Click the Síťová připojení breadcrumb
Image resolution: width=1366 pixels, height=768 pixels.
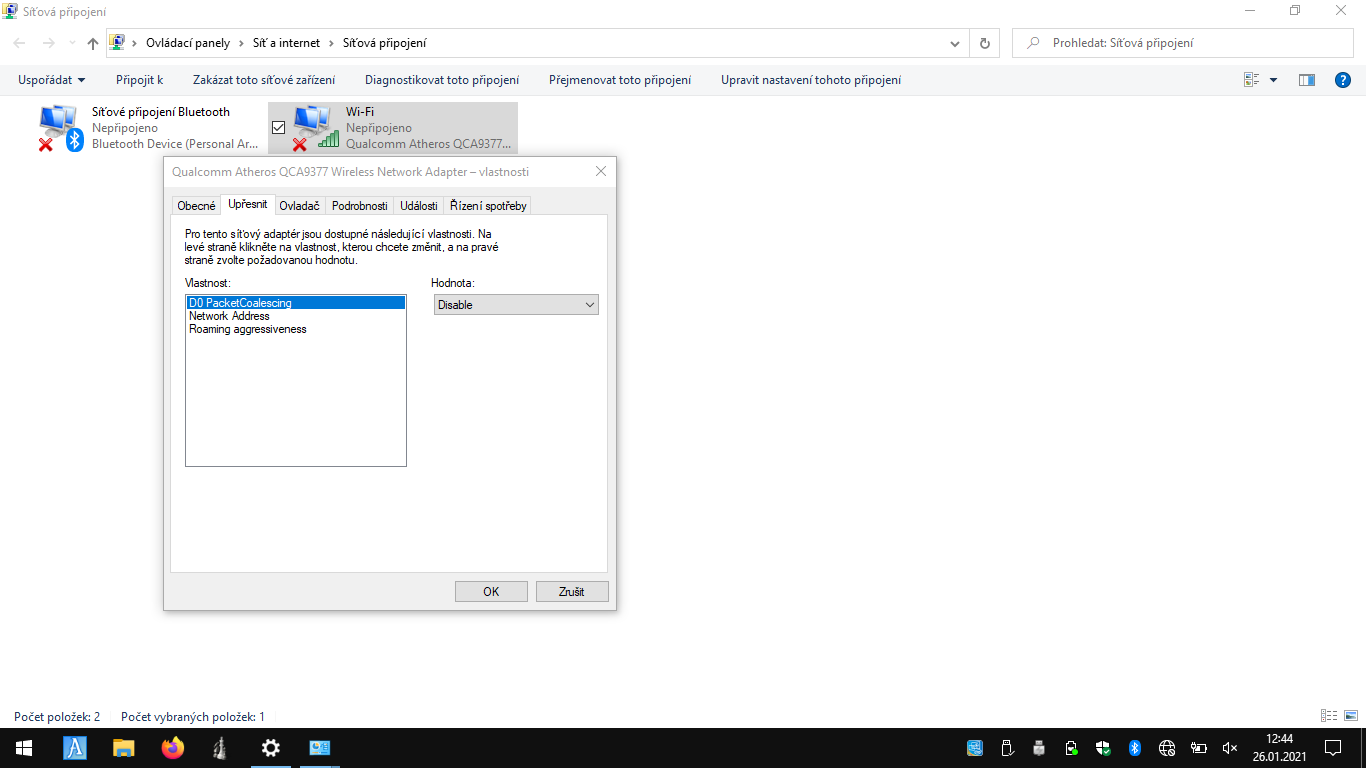(x=385, y=43)
